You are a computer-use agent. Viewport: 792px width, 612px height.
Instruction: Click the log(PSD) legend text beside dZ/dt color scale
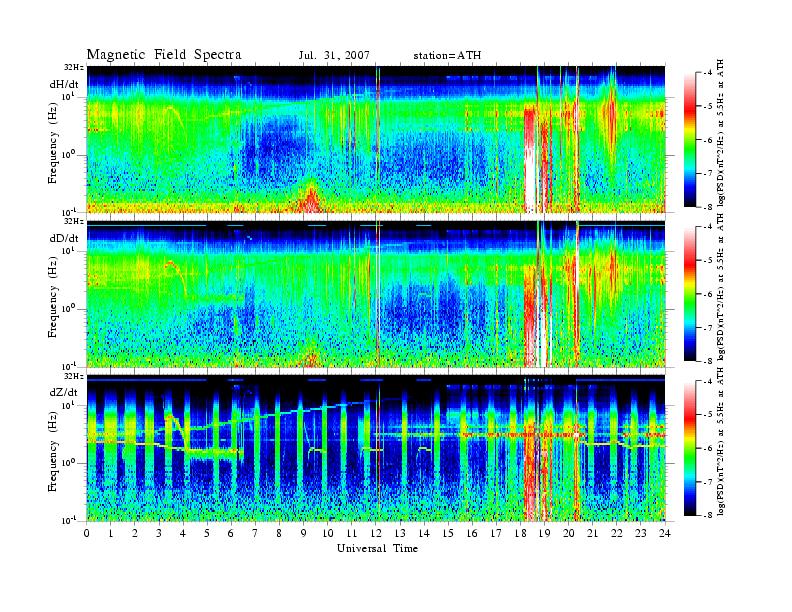point(721,442)
